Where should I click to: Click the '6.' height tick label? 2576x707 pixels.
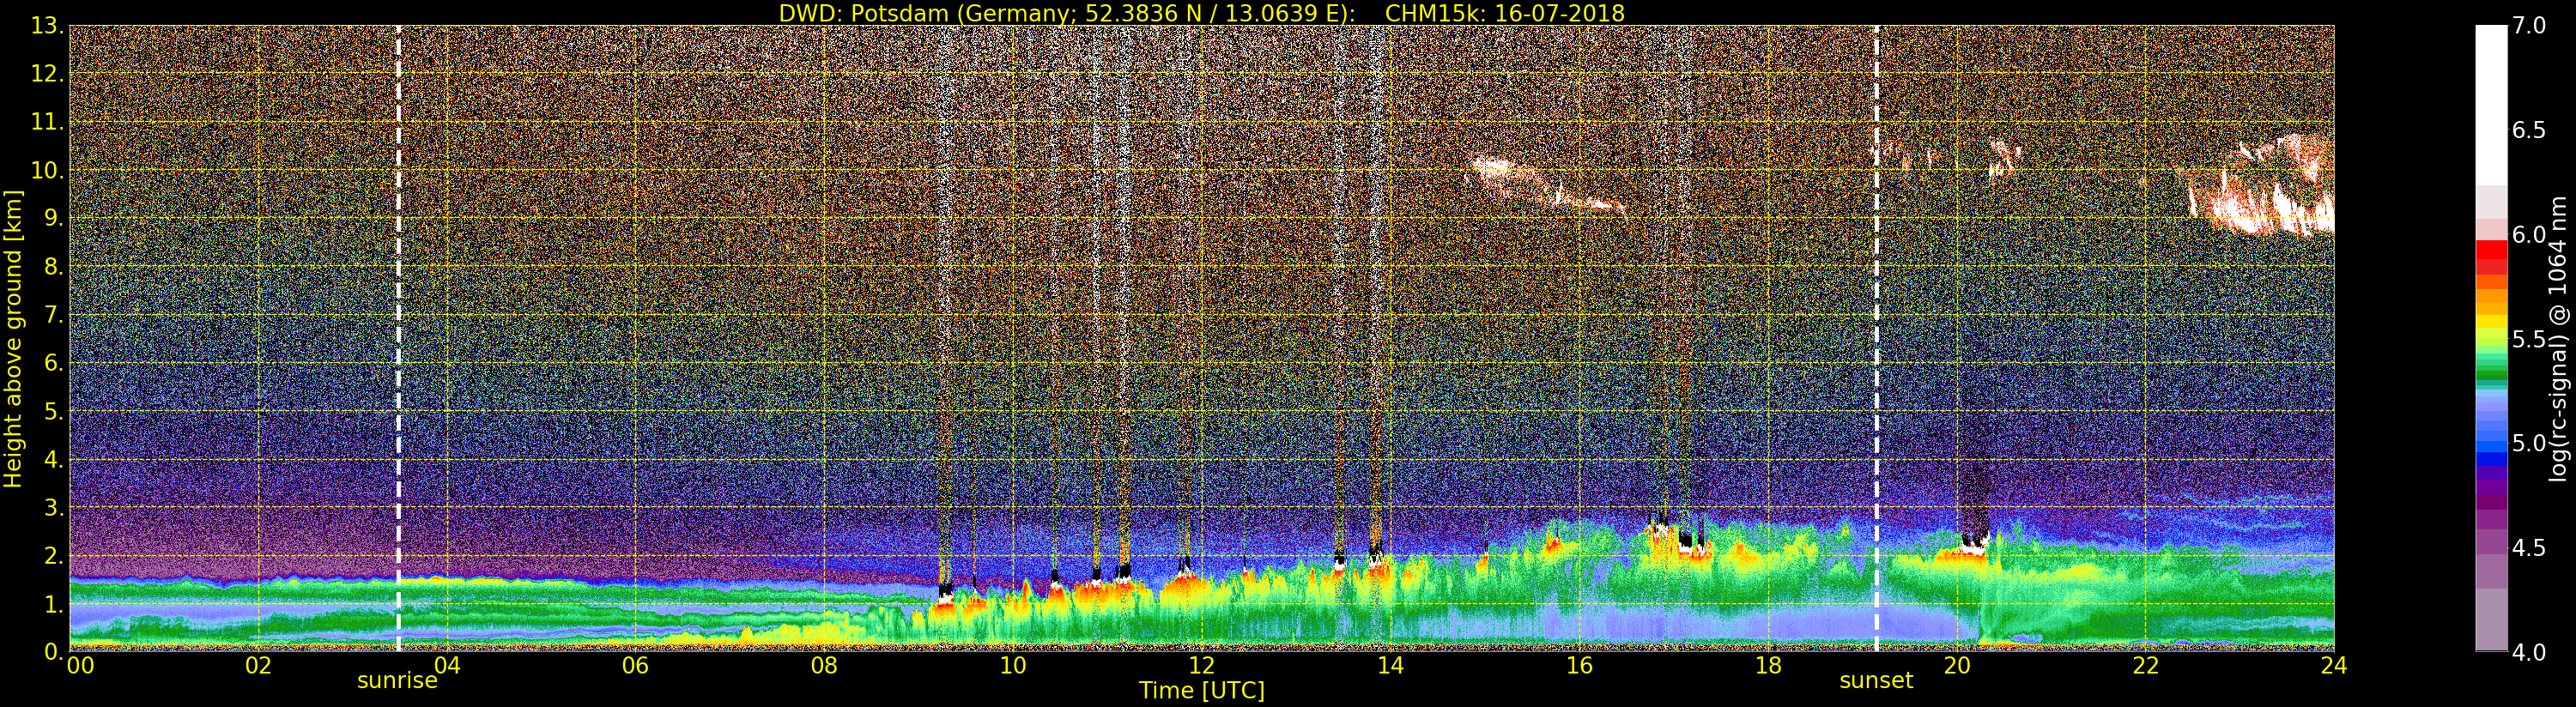(52, 363)
